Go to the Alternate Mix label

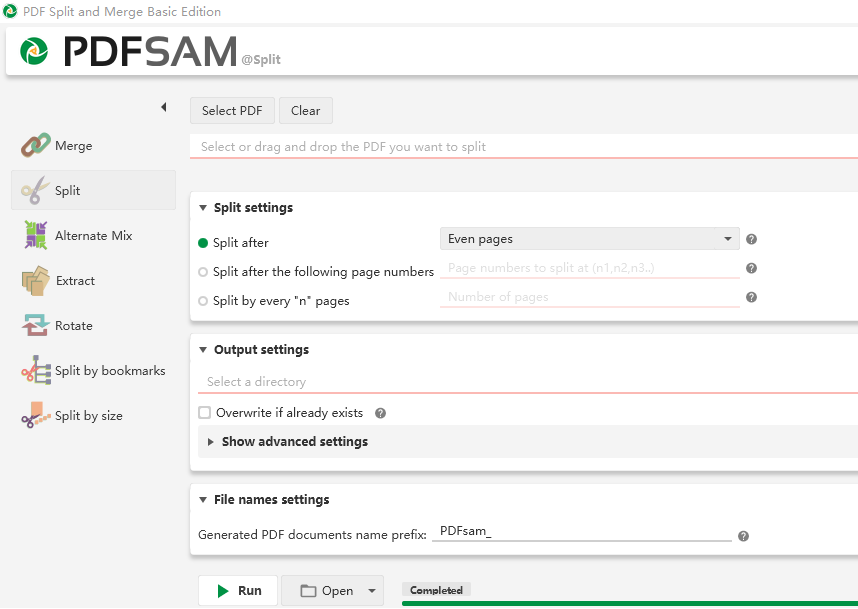[x=94, y=236]
